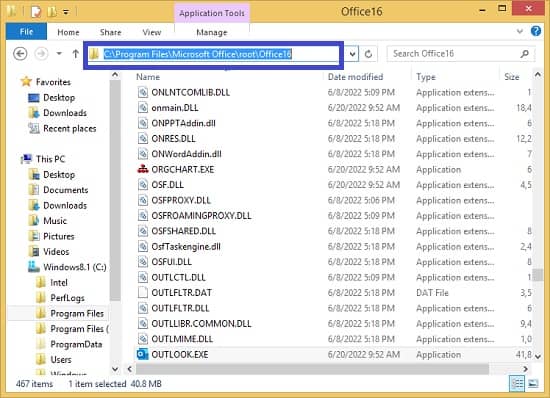Viewport: 550px width, 398px height.
Task: Click the navigation pane scroll up arrow
Action: click(115, 75)
